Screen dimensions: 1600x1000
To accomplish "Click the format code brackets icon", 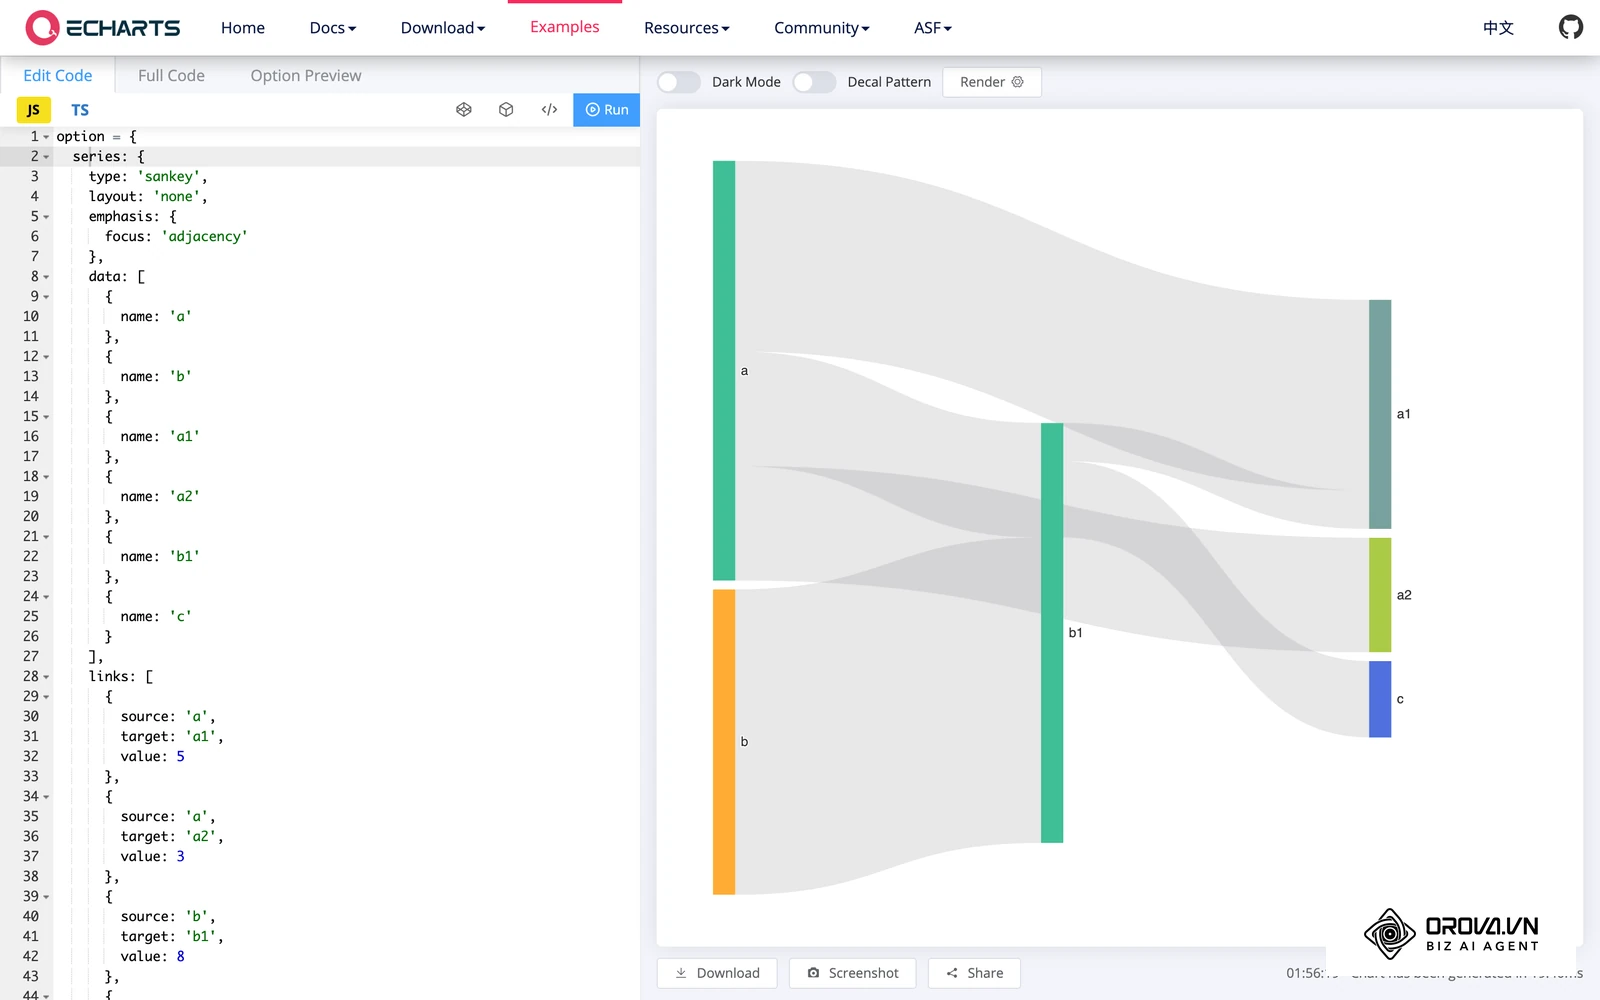I will click(549, 110).
